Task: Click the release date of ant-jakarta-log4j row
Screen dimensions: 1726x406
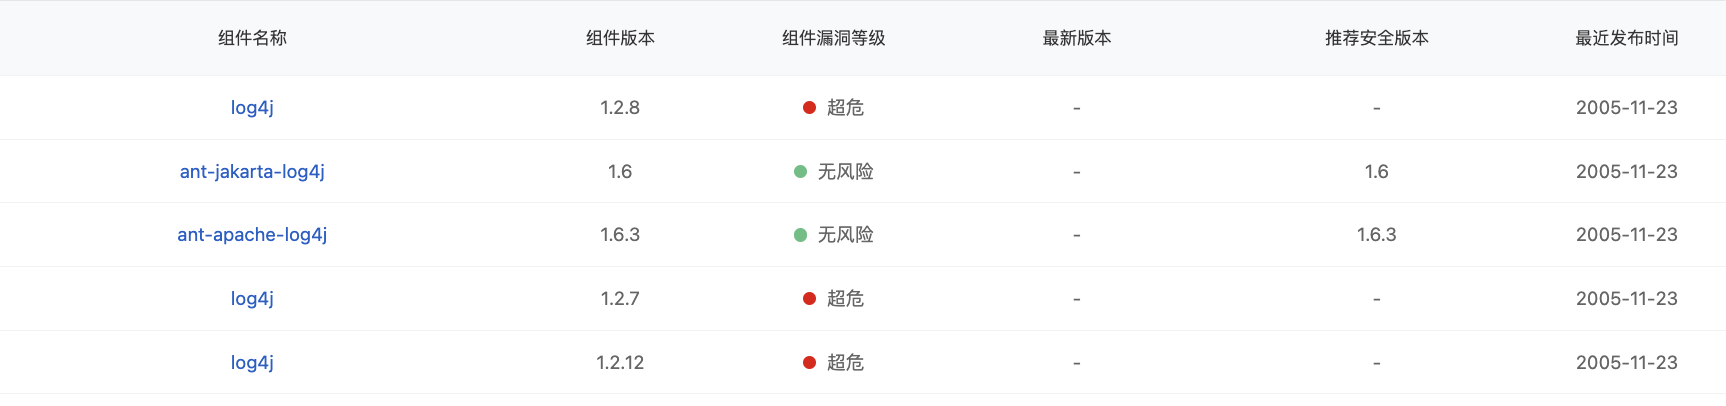Action: pos(1627,172)
